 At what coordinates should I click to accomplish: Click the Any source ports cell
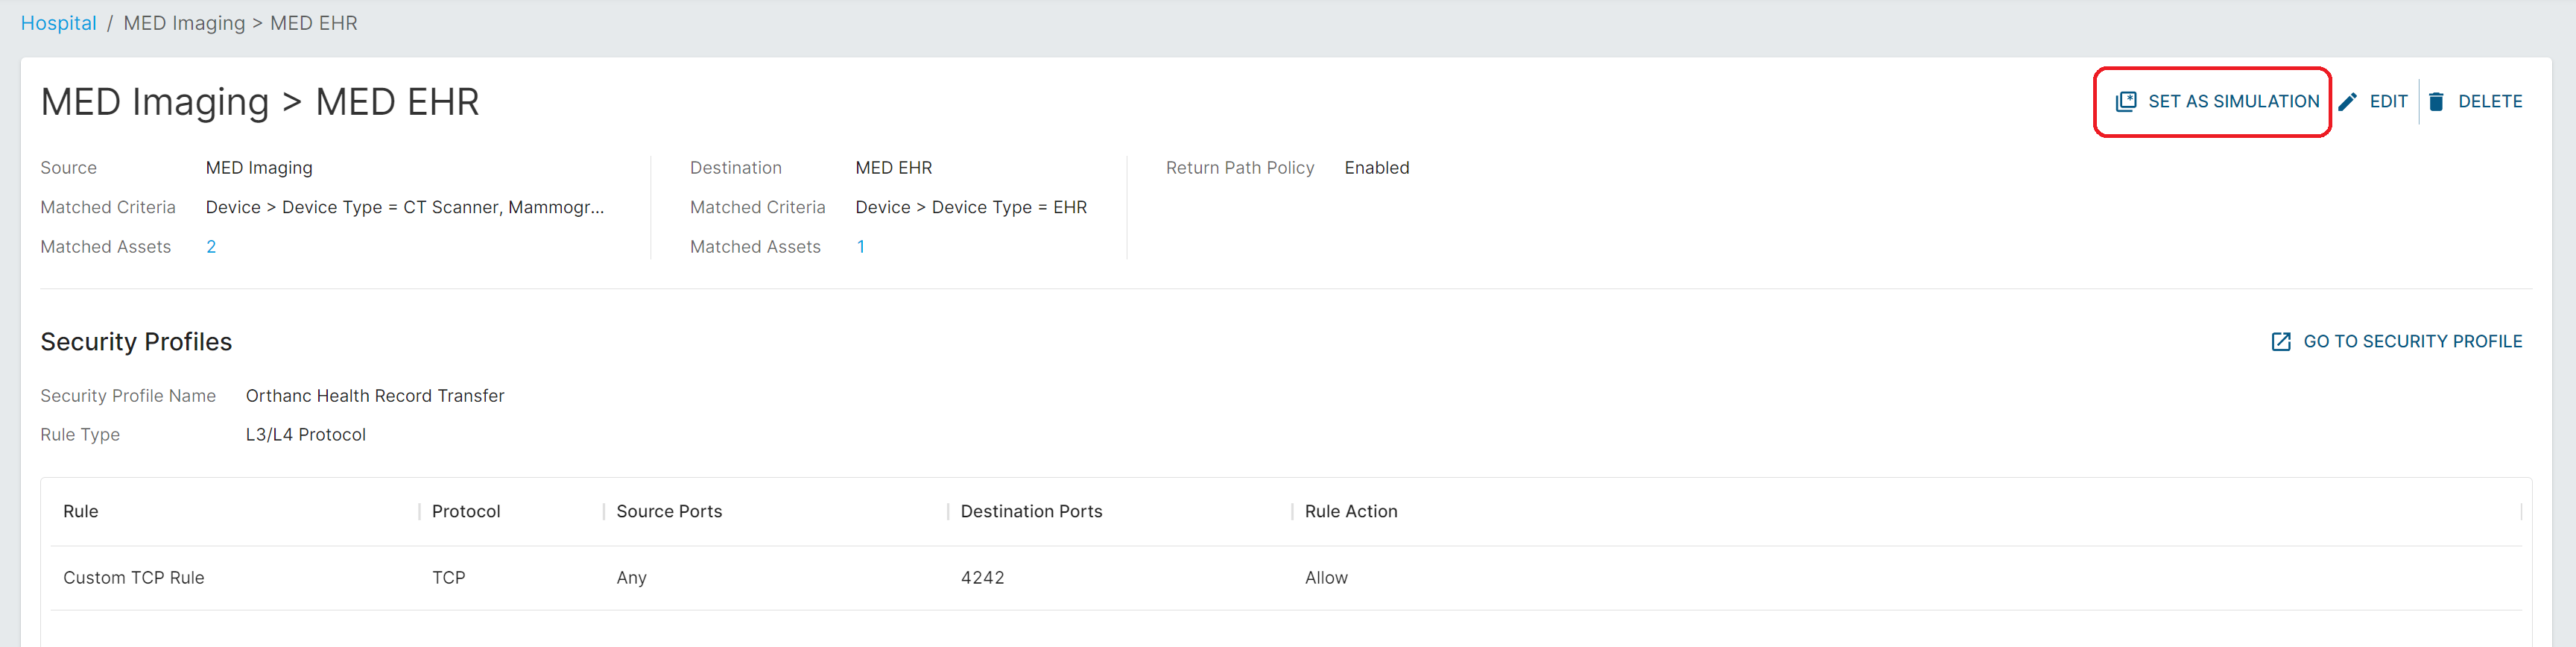click(x=631, y=578)
